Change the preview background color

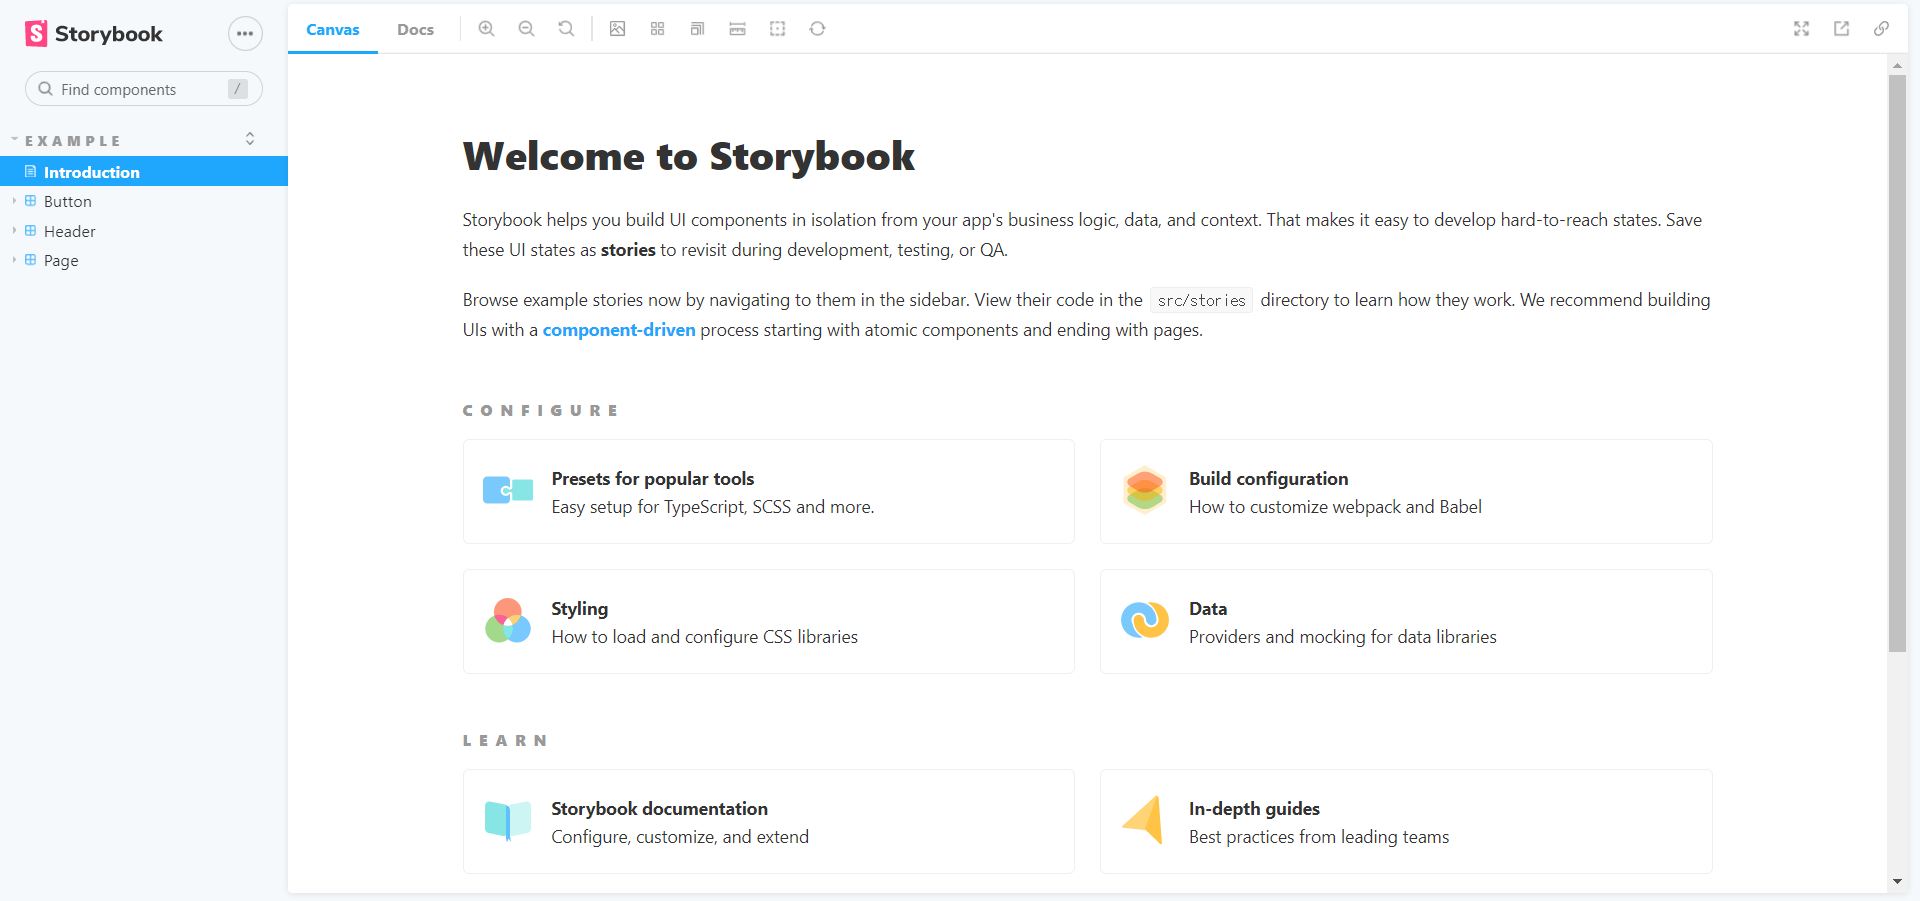617,29
